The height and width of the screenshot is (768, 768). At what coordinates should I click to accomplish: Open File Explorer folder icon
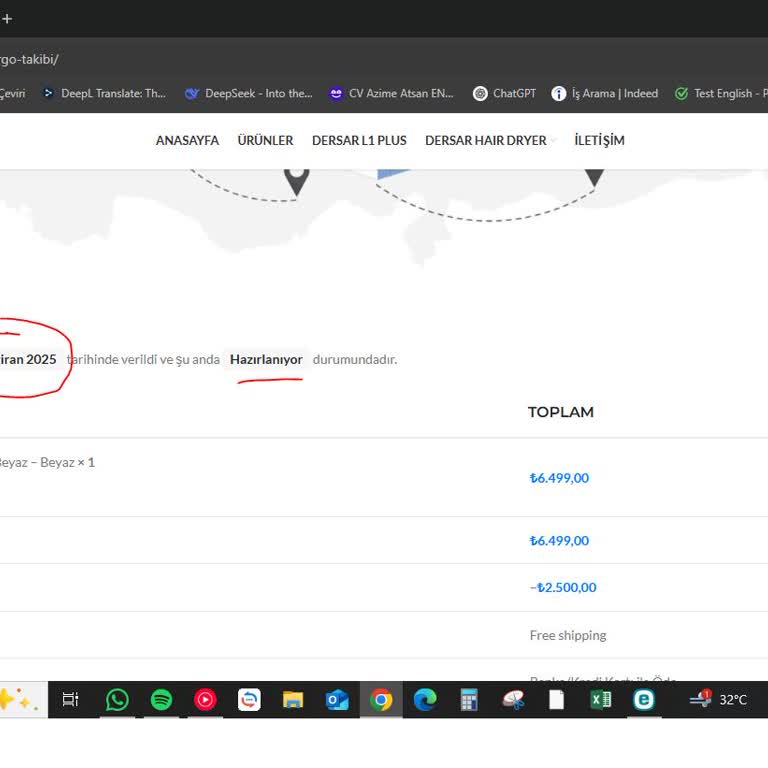[293, 700]
